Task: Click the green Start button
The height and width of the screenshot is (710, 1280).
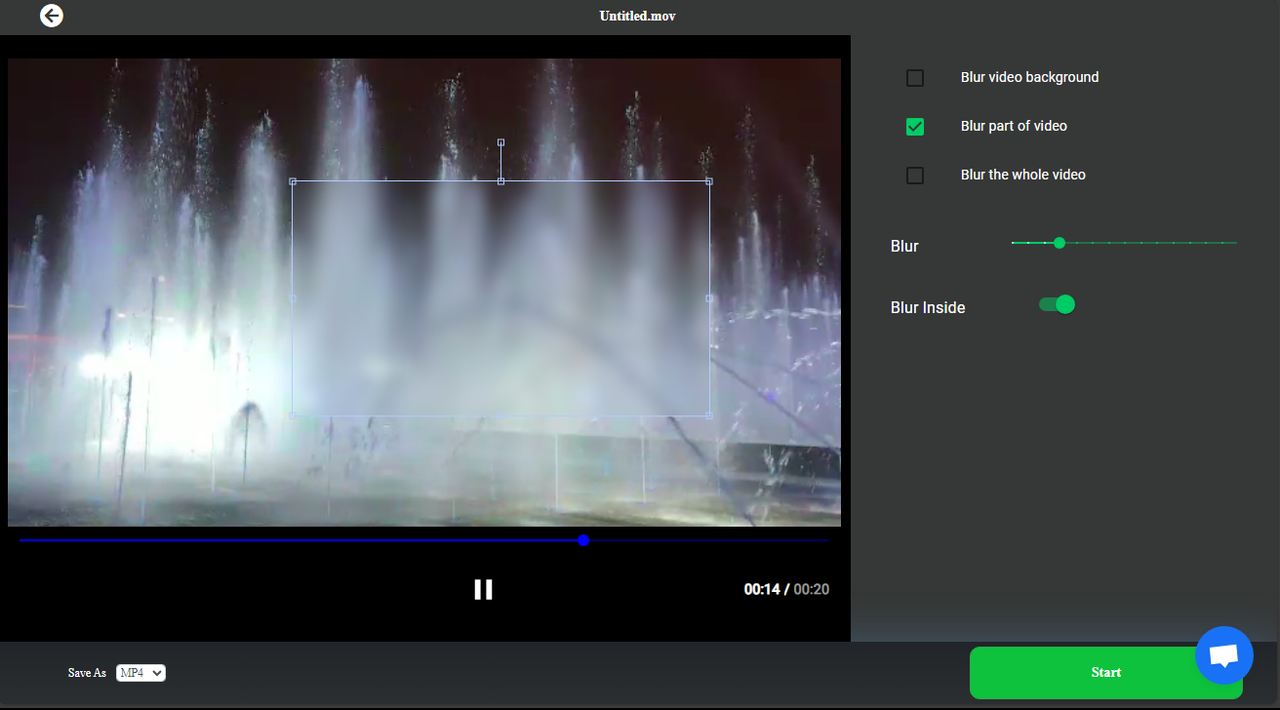Action: coord(1106,673)
